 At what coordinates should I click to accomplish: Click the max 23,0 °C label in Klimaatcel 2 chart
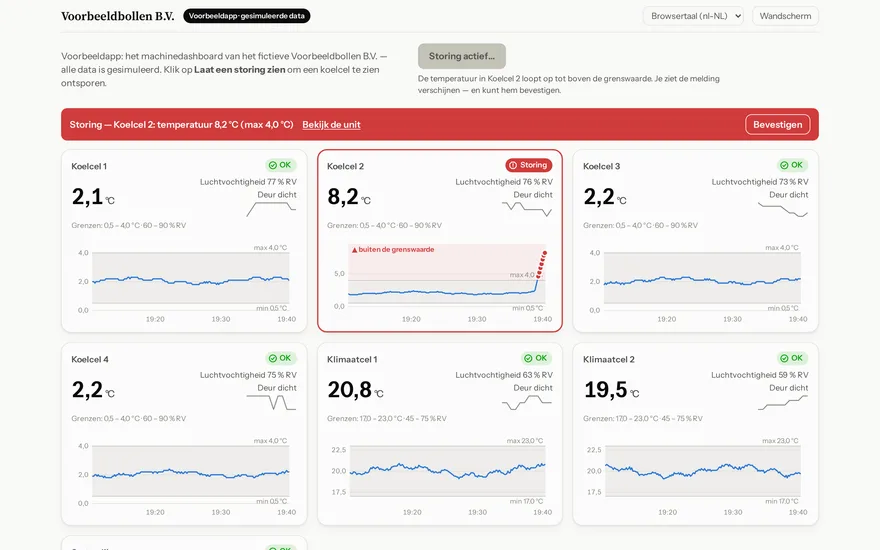780,441
